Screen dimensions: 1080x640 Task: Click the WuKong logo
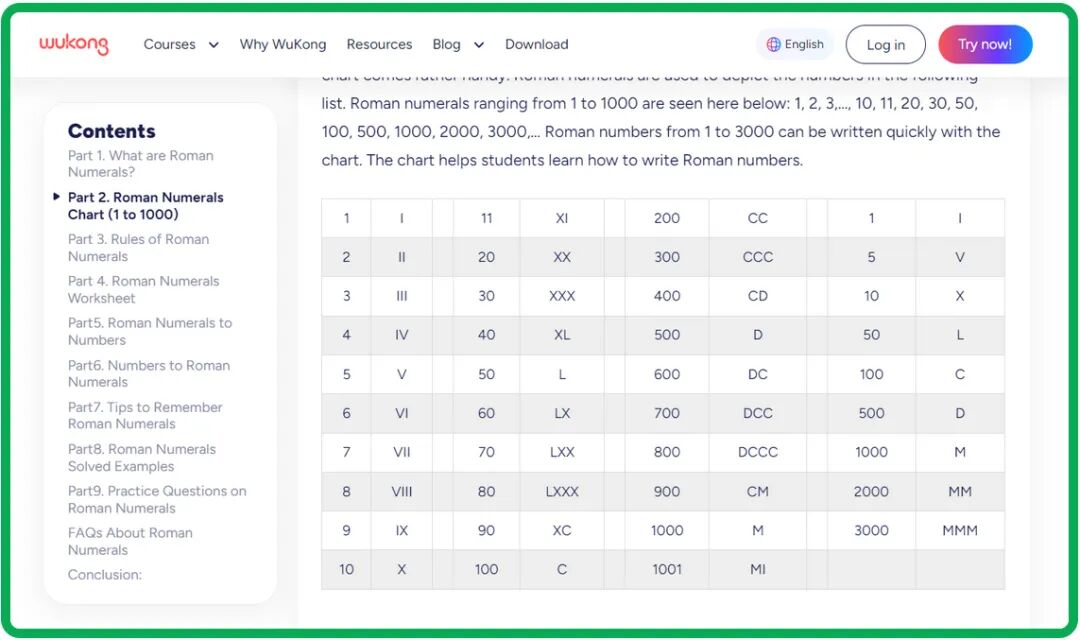[74, 44]
